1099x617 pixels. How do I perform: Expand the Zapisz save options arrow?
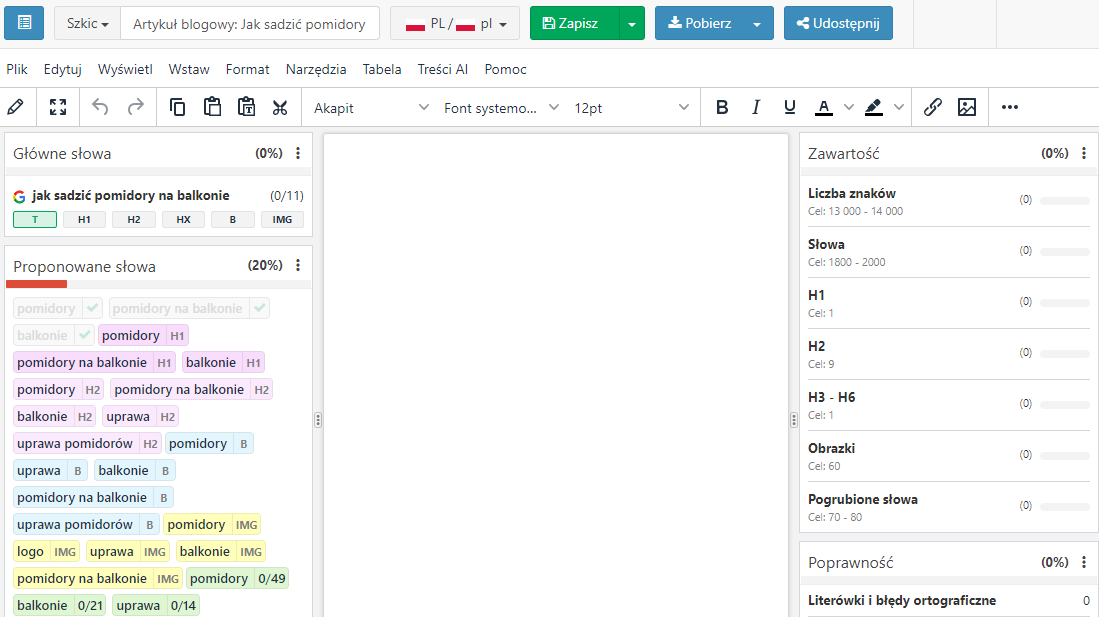(x=632, y=23)
